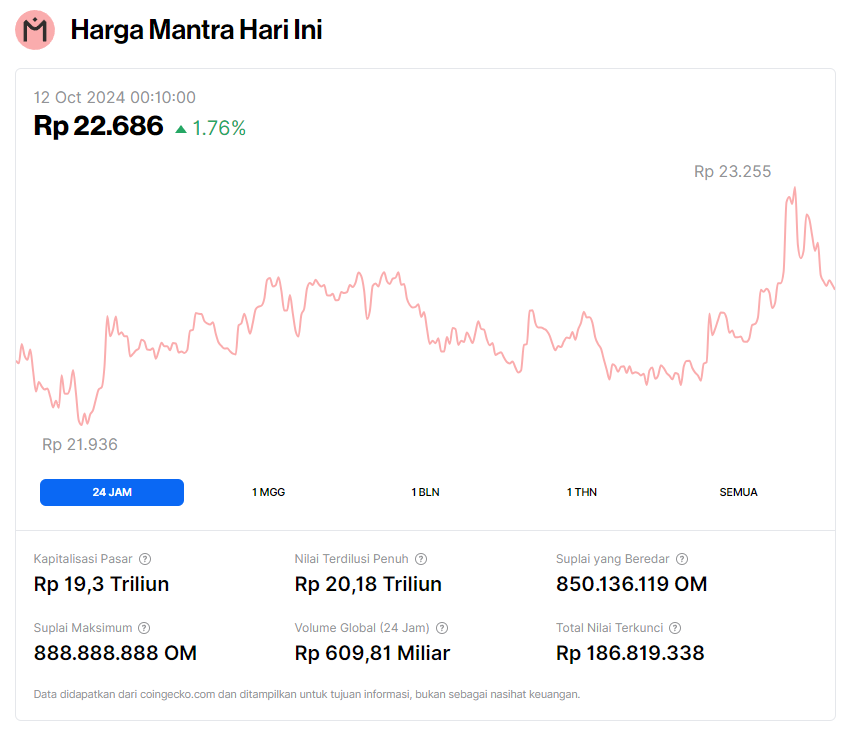Click the green up-triangle change indicator
The width and height of the screenshot is (852, 738).
pos(181,129)
